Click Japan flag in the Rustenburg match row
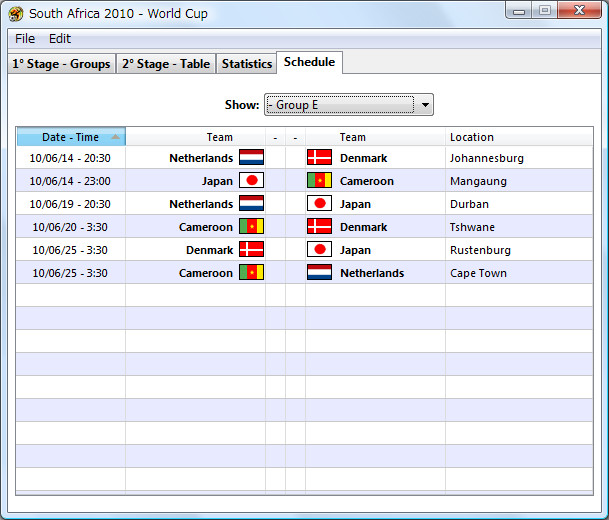The image size is (609, 520). [x=319, y=249]
